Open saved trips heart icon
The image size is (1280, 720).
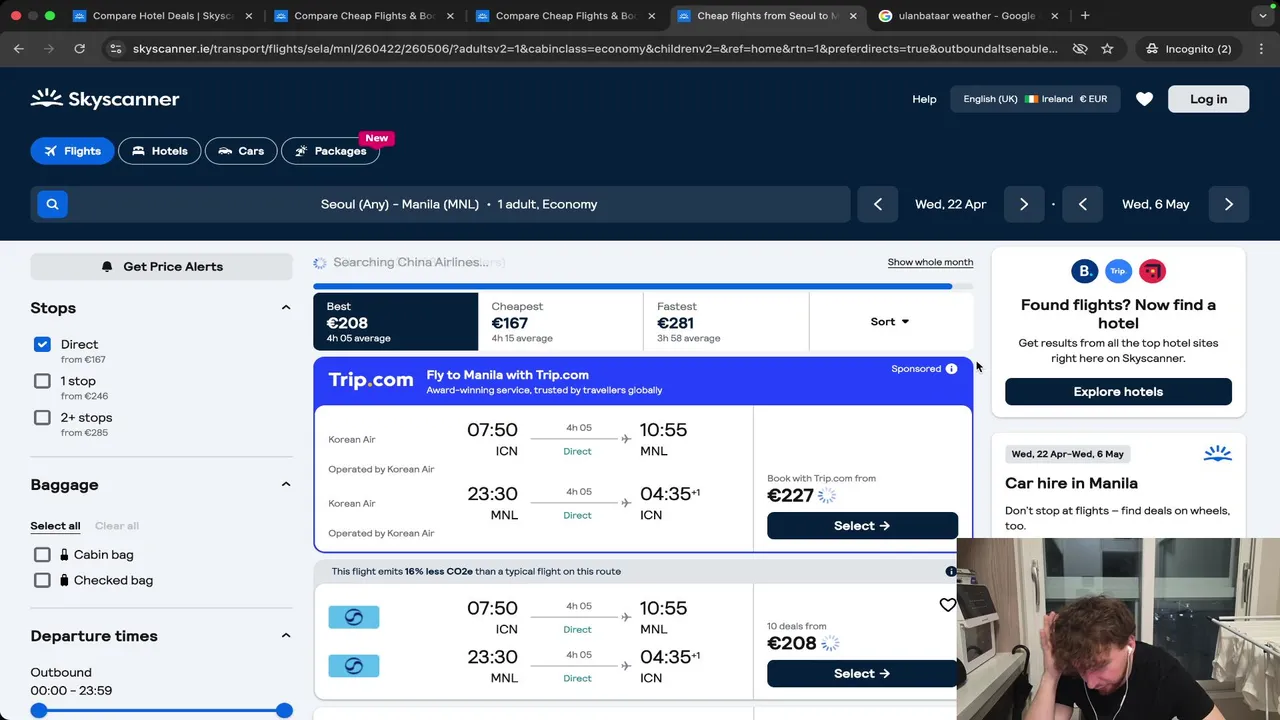point(1144,99)
